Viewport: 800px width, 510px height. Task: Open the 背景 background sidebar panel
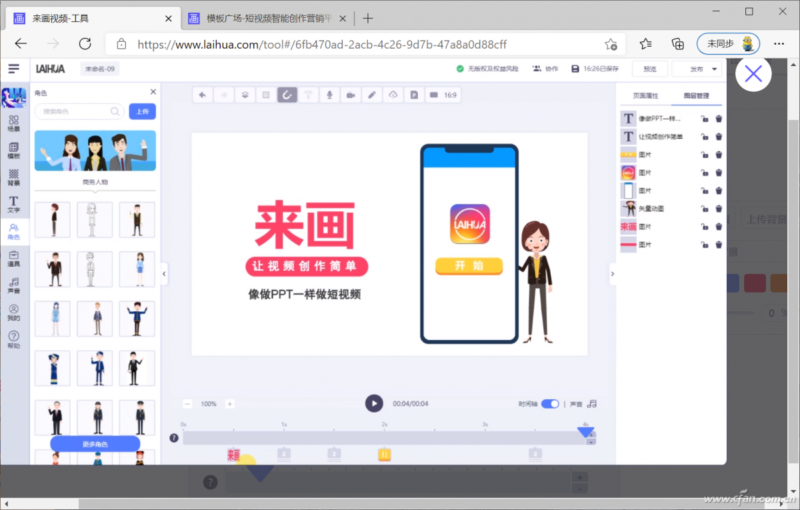(x=14, y=177)
